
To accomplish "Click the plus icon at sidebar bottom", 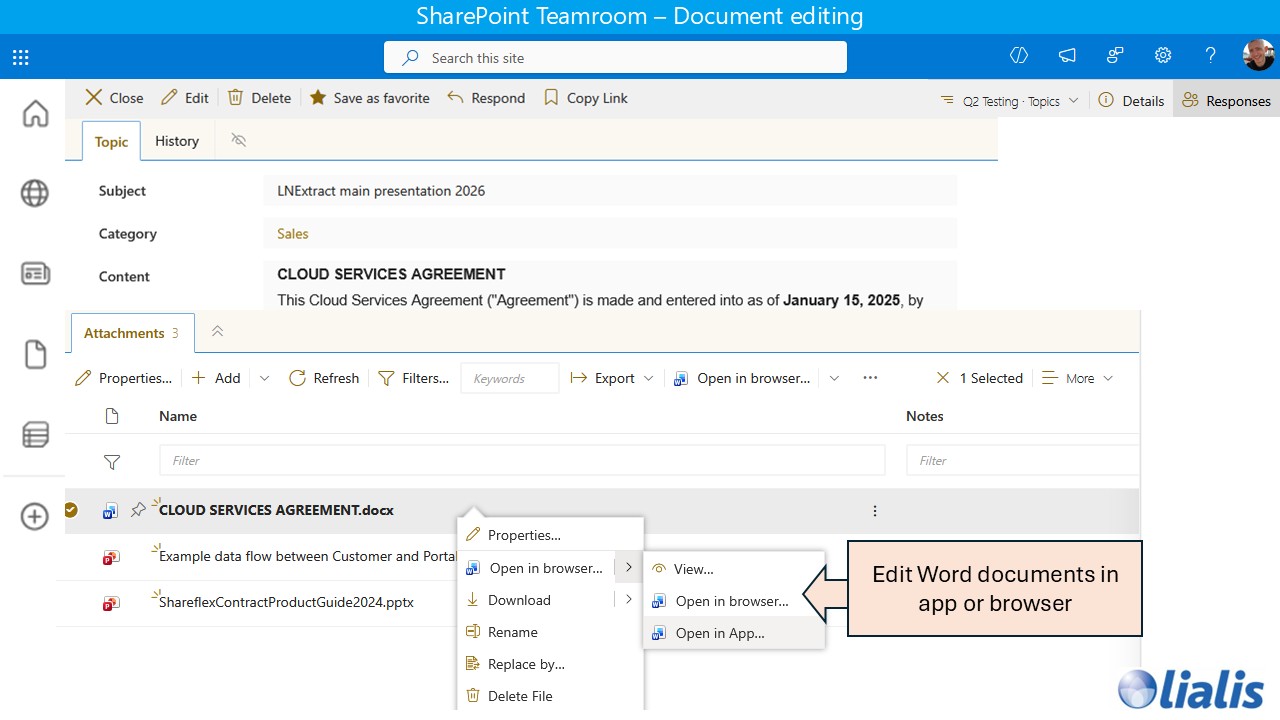I will point(34,517).
